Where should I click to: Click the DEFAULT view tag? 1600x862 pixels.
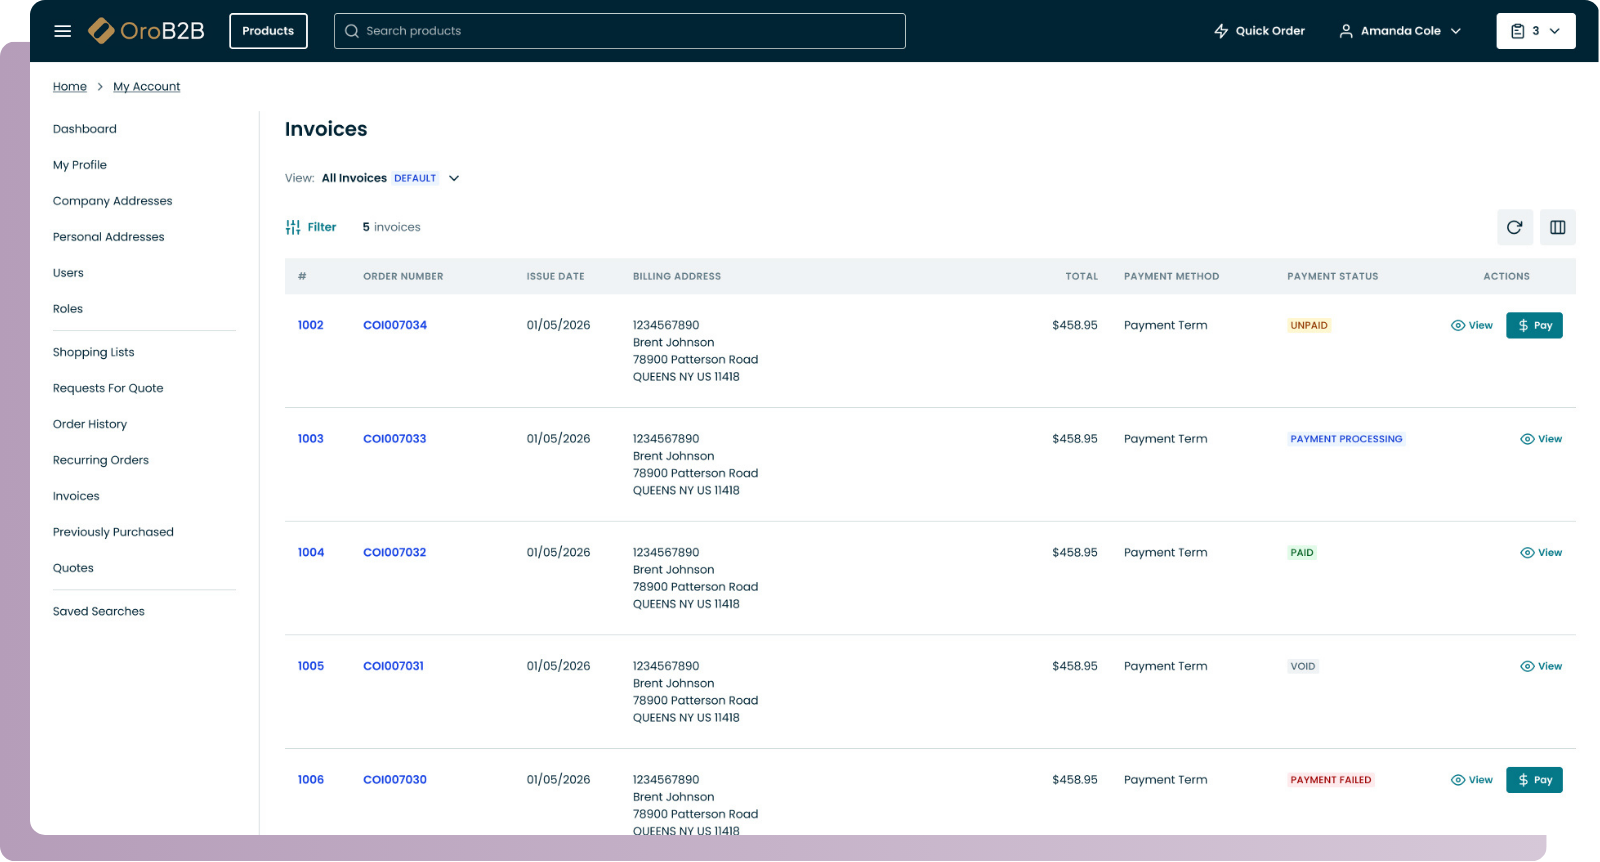coord(415,178)
